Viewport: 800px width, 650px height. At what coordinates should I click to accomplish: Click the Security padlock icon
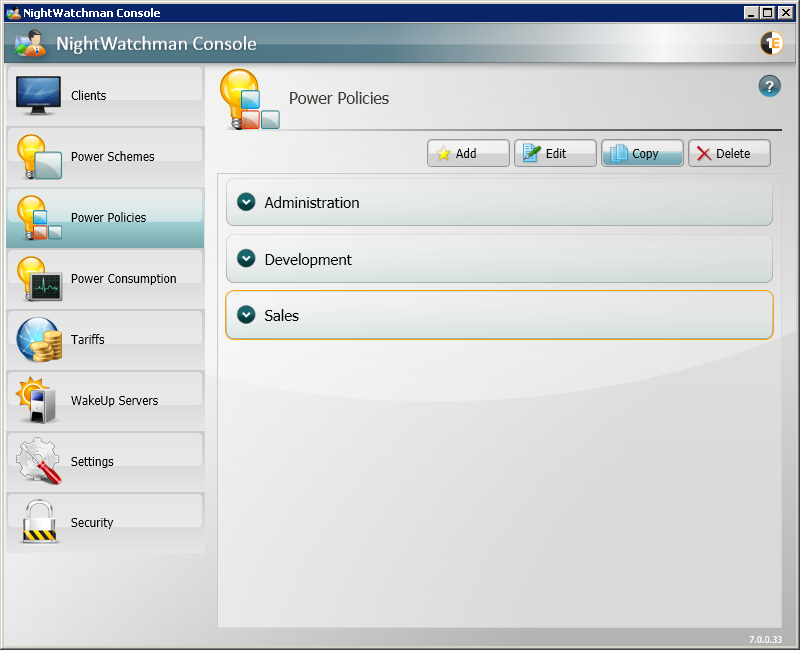(x=39, y=522)
